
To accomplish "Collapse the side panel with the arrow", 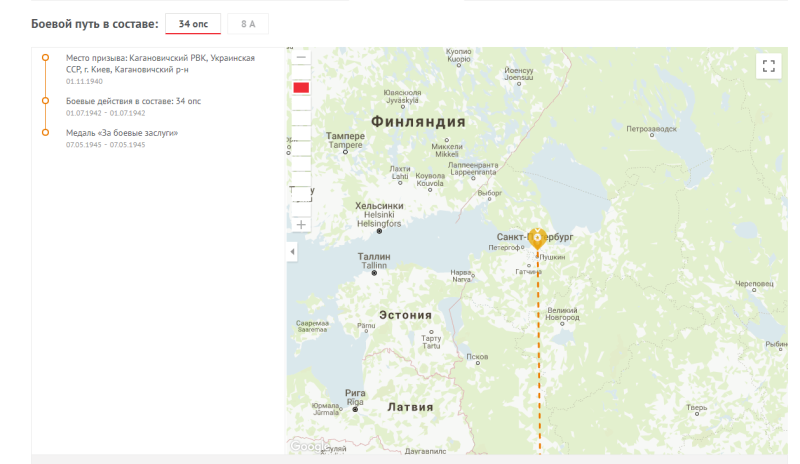I will point(292,252).
